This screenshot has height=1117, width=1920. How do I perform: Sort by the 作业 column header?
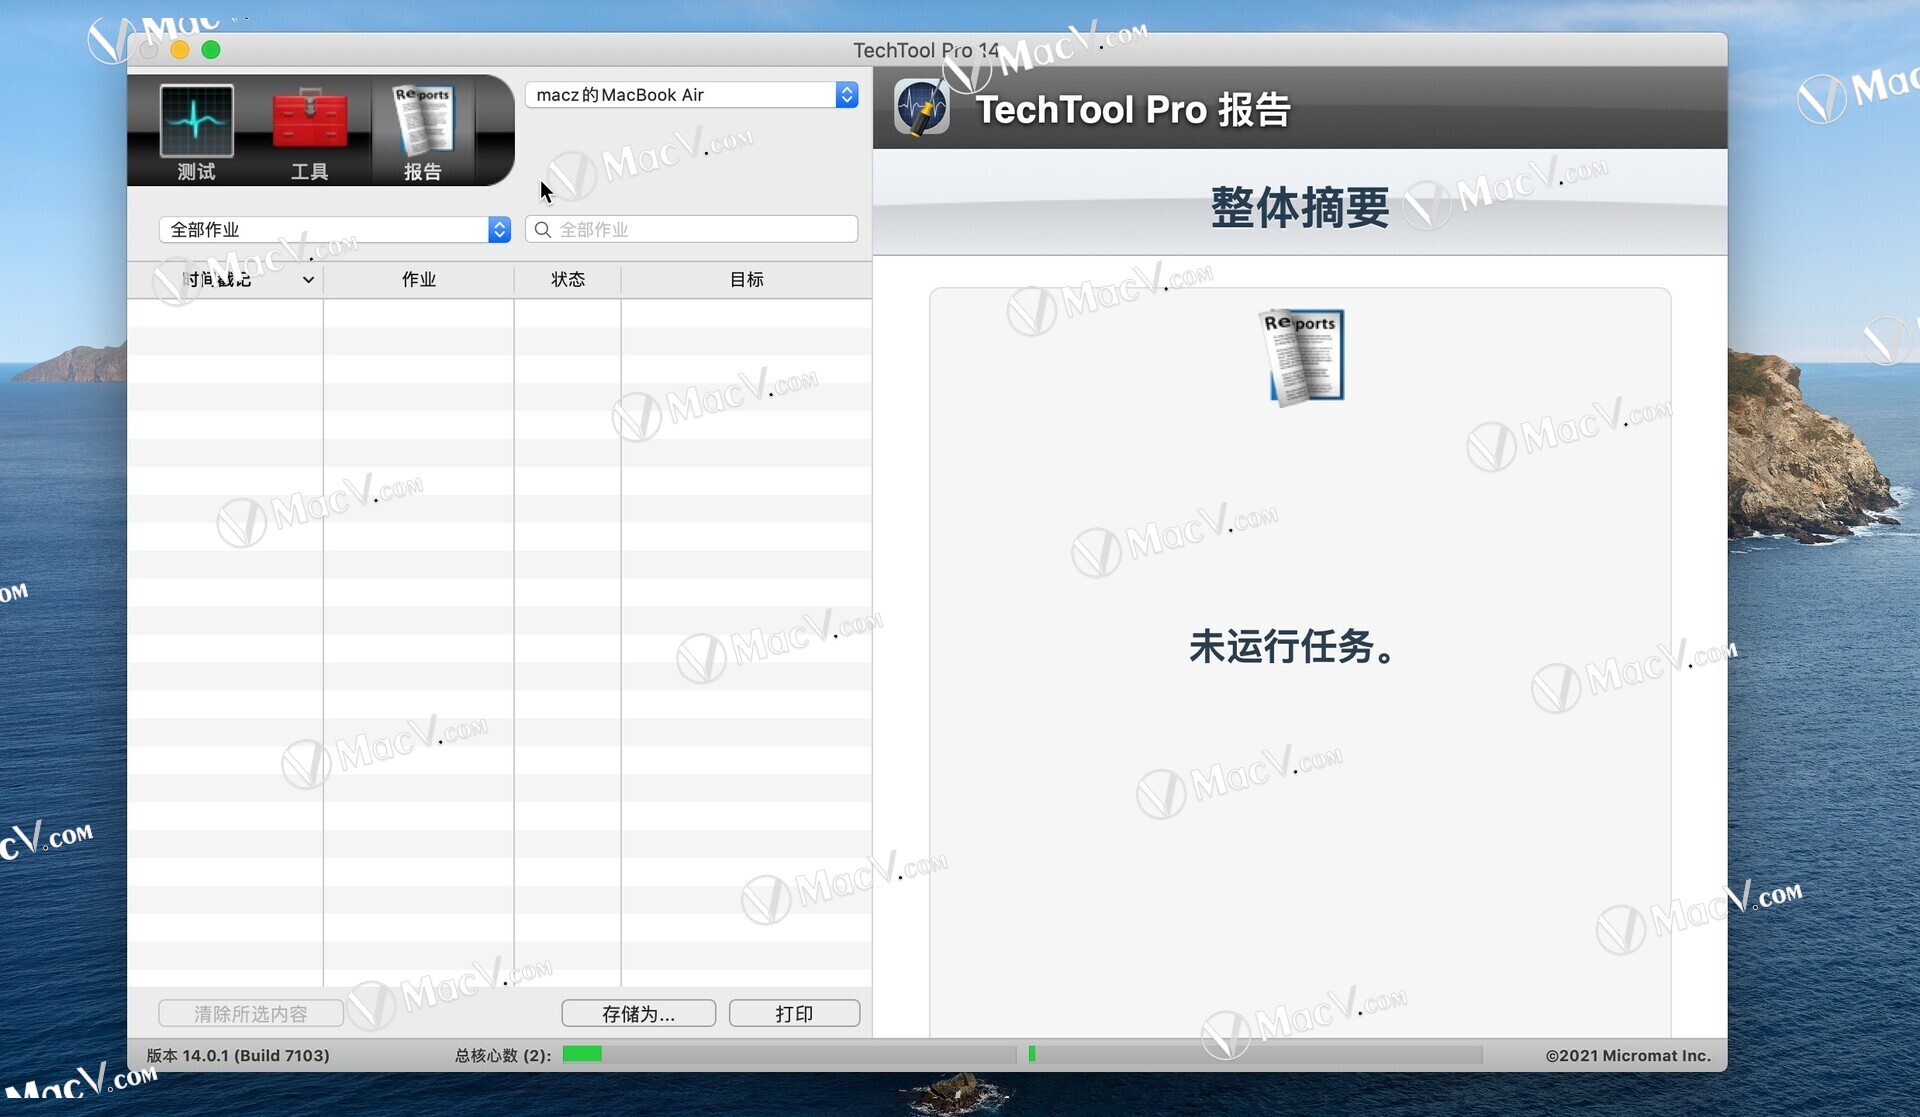(x=419, y=280)
